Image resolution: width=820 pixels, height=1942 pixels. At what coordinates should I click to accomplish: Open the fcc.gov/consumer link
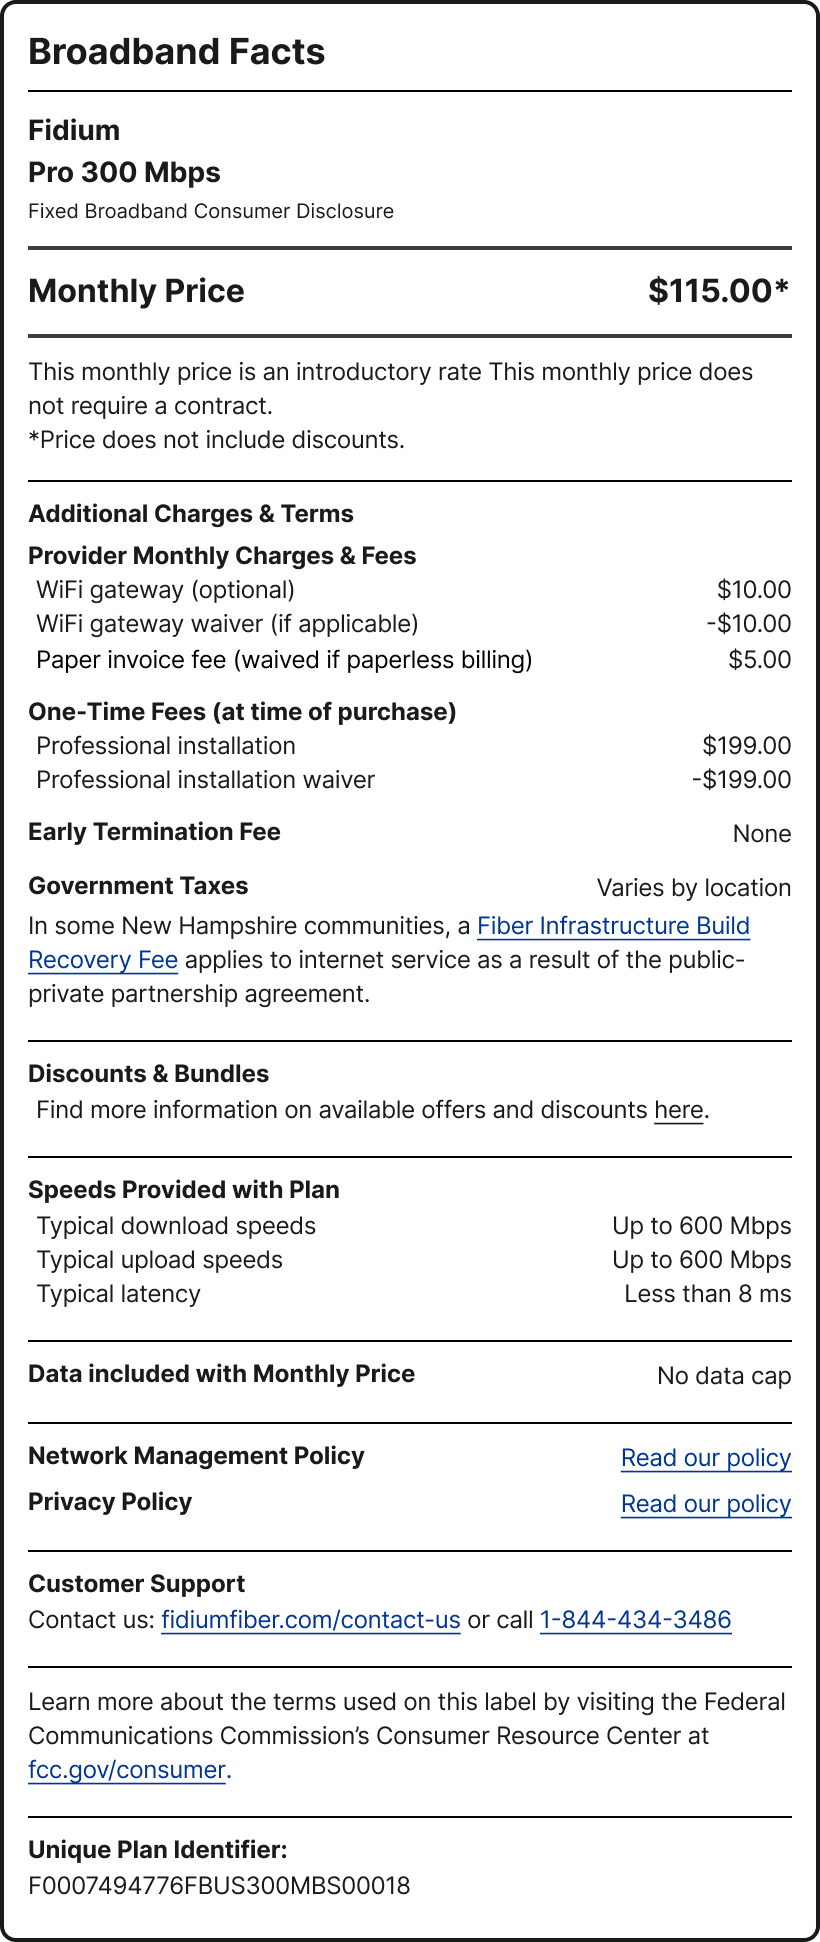(x=127, y=1770)
